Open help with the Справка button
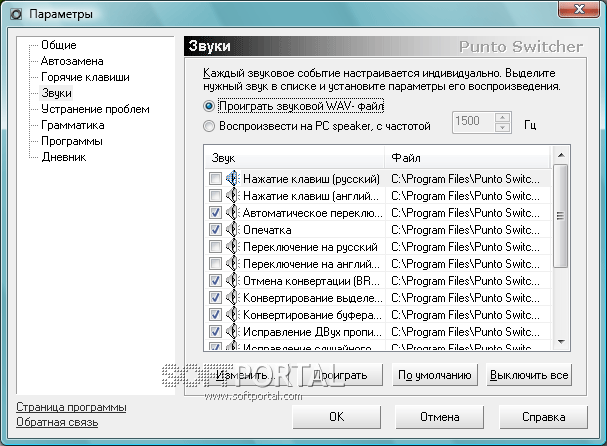The height and width of the screenshot is (446, 607). tap(544, 417)
